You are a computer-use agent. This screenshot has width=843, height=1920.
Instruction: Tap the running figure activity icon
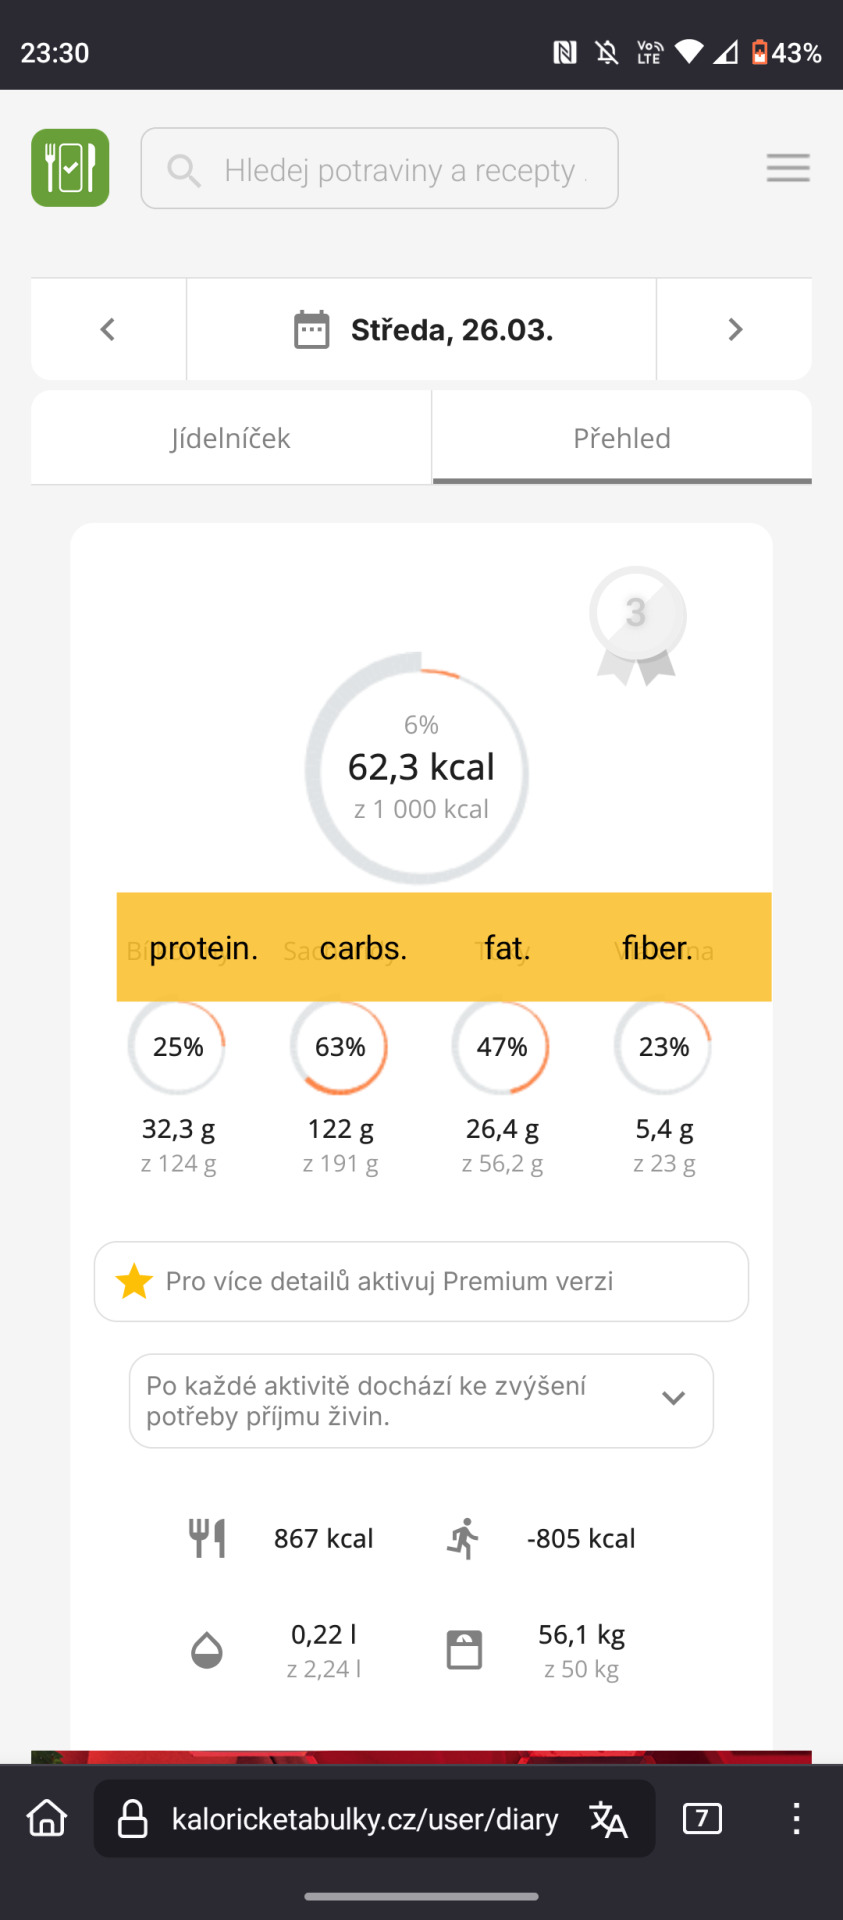coord(463,1538)
